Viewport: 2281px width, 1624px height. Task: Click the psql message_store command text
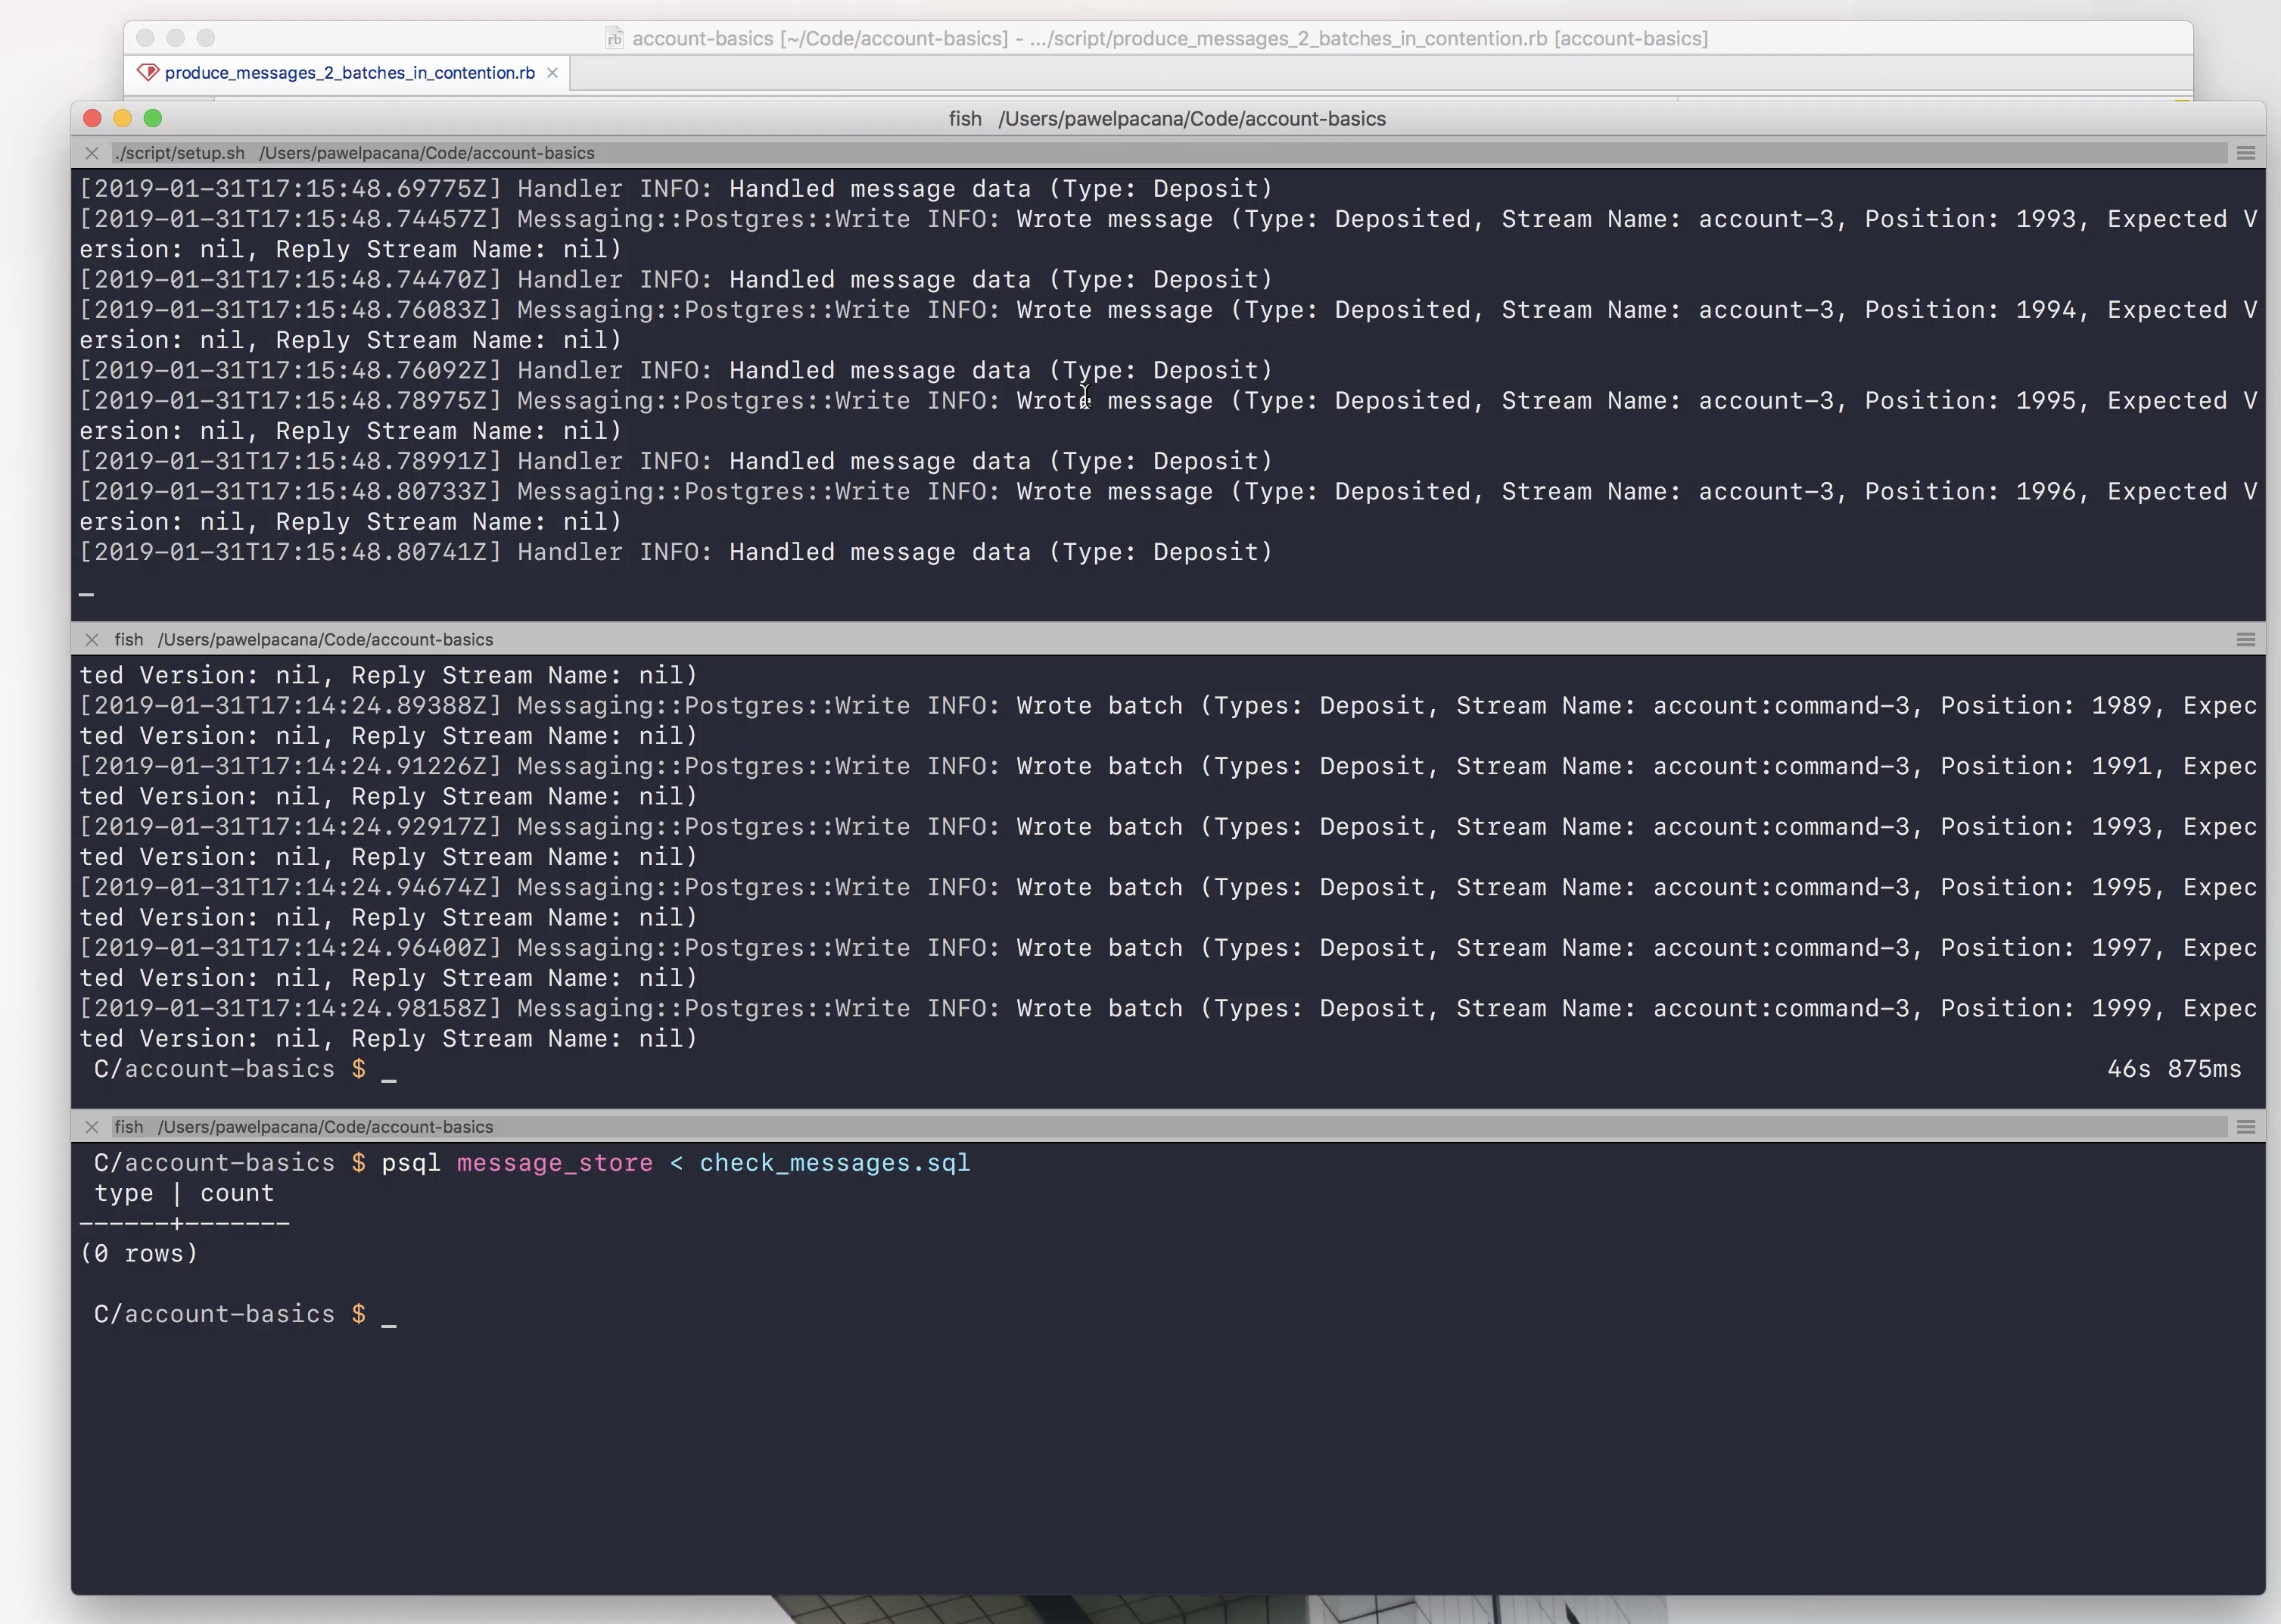point(517,1163)
